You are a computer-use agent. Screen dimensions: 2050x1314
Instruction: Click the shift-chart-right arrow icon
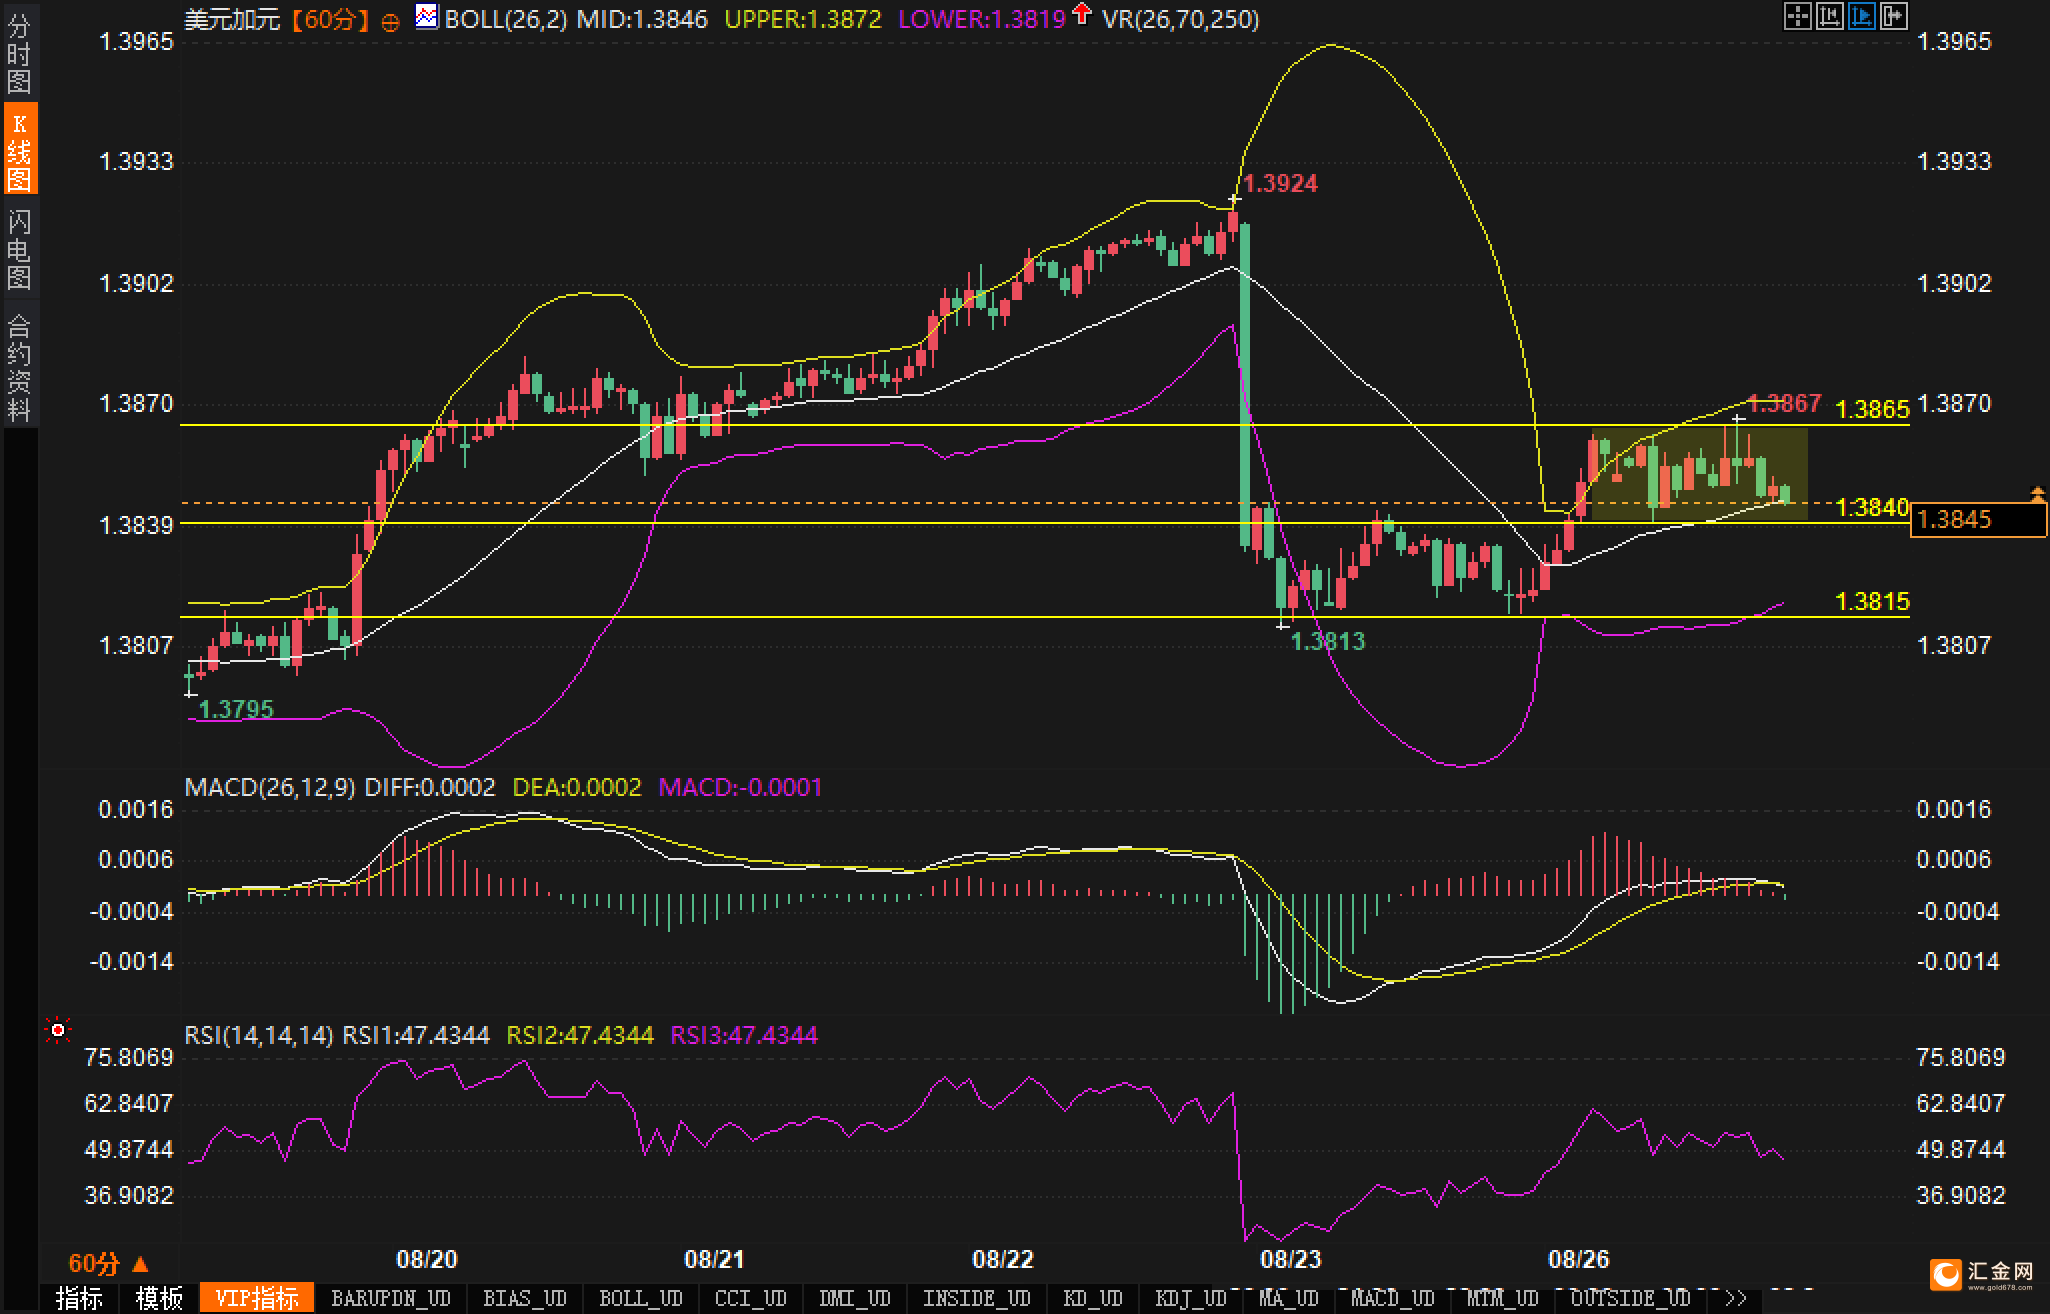[x=1893, y=16]
